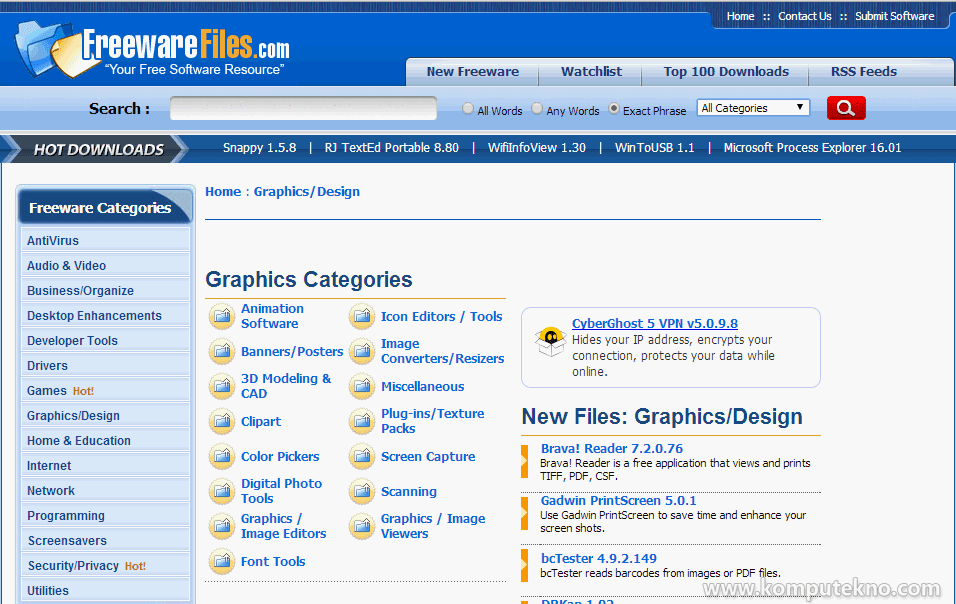Viewport: 956px width, 604px height.
Task: Select Desktop Enhancements category
Action: point(105,315)
